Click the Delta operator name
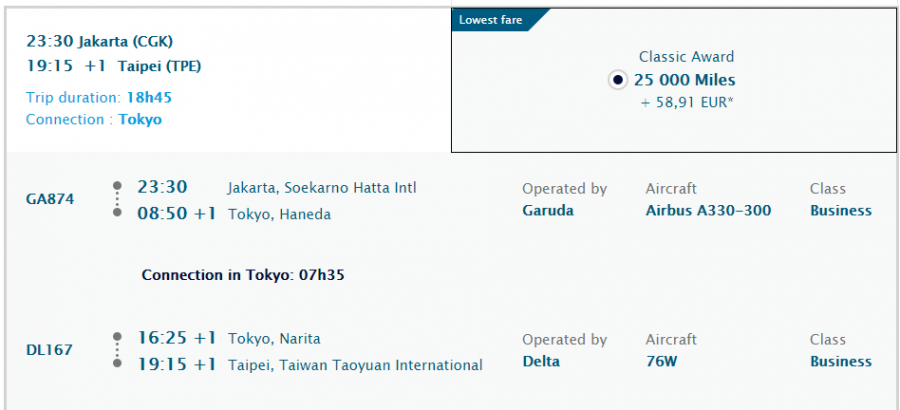 point(541,362)
